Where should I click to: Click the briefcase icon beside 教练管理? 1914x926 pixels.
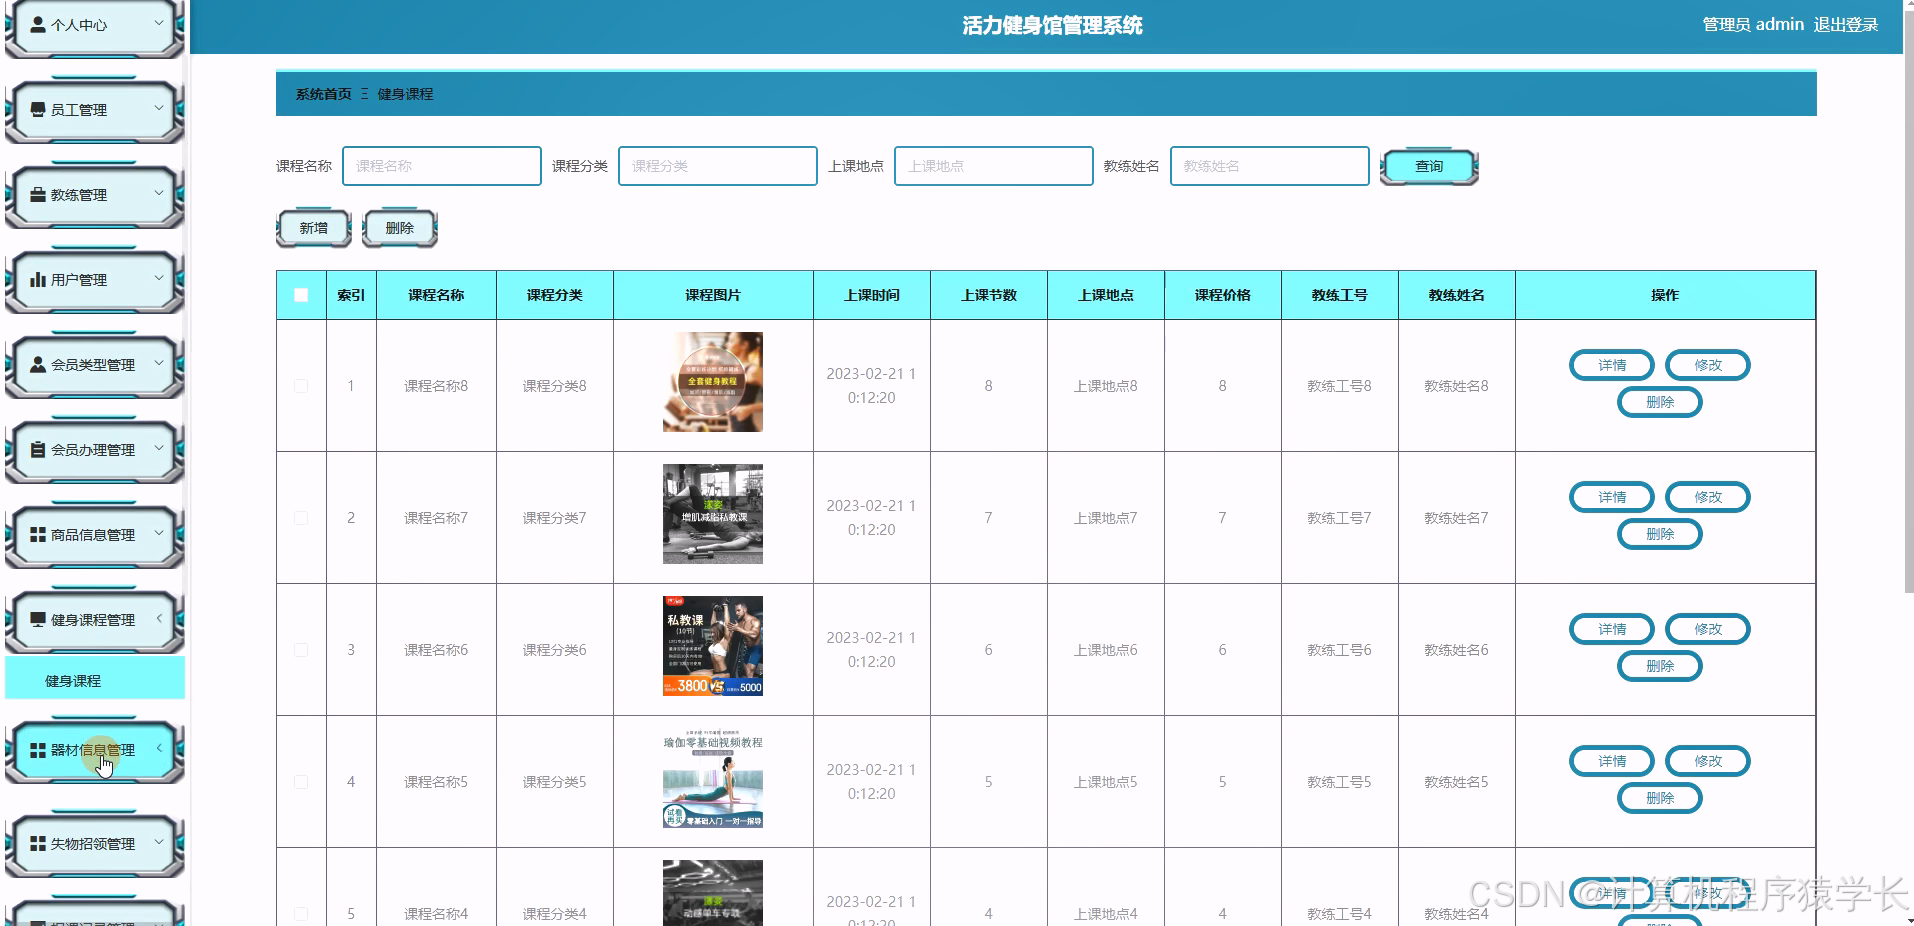pyautogui.click(x=38, y=195)
